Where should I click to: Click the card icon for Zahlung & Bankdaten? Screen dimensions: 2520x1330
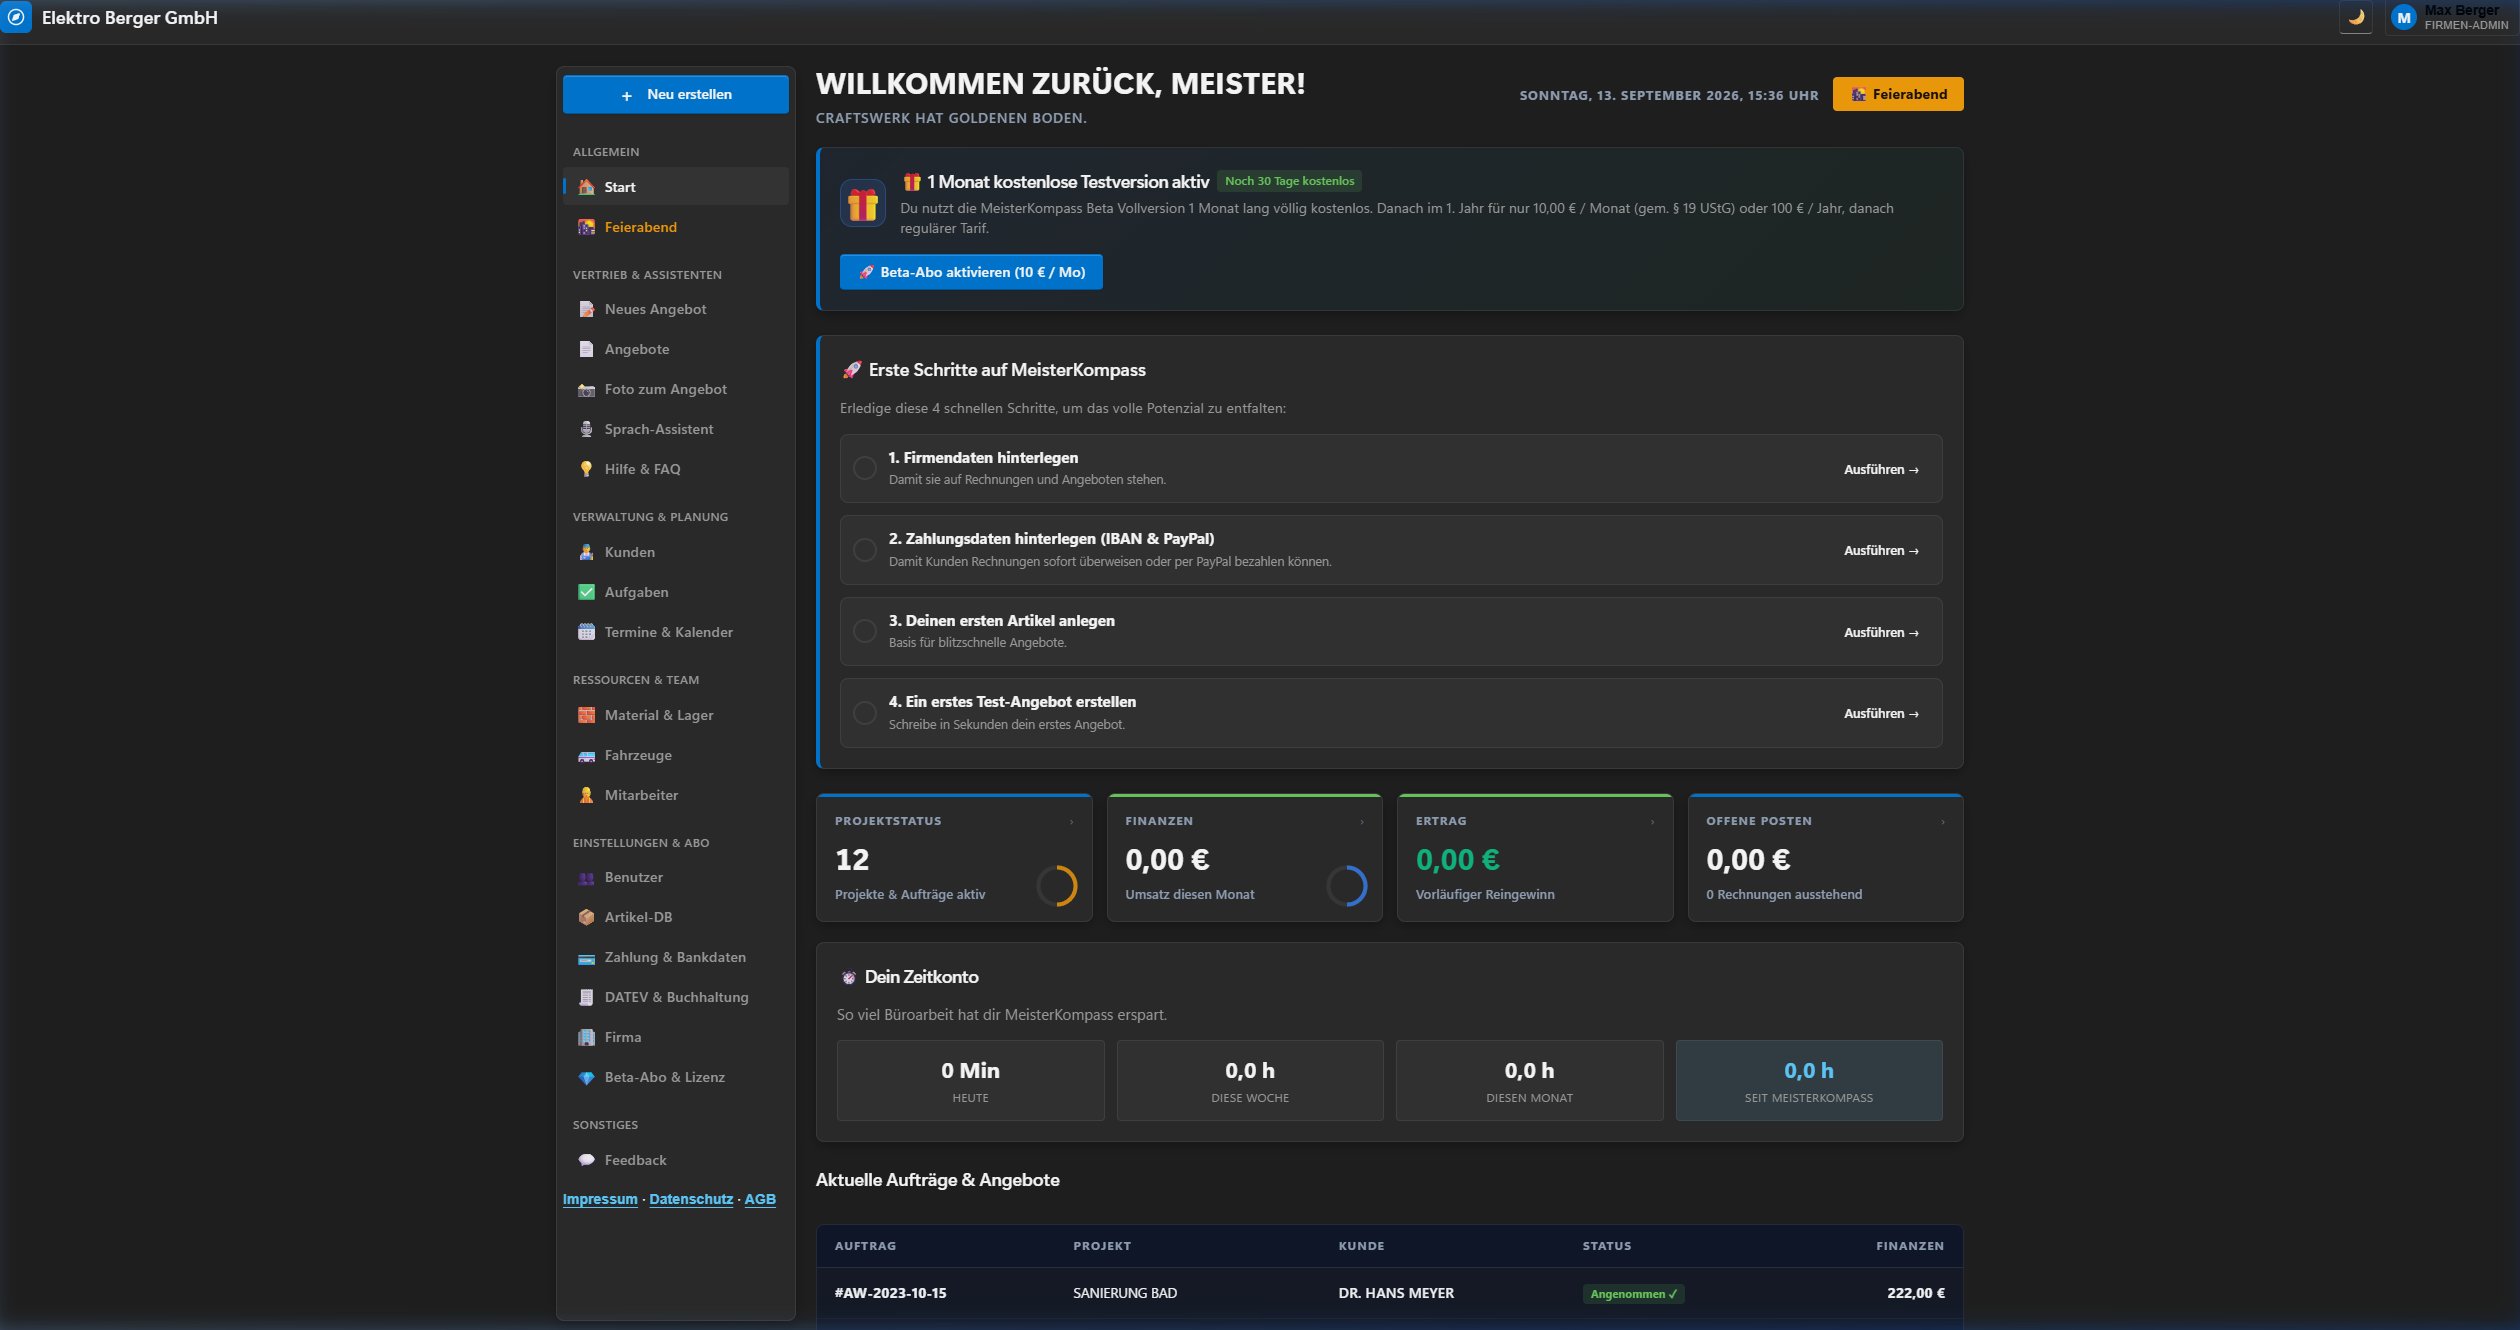coord(586,957)
